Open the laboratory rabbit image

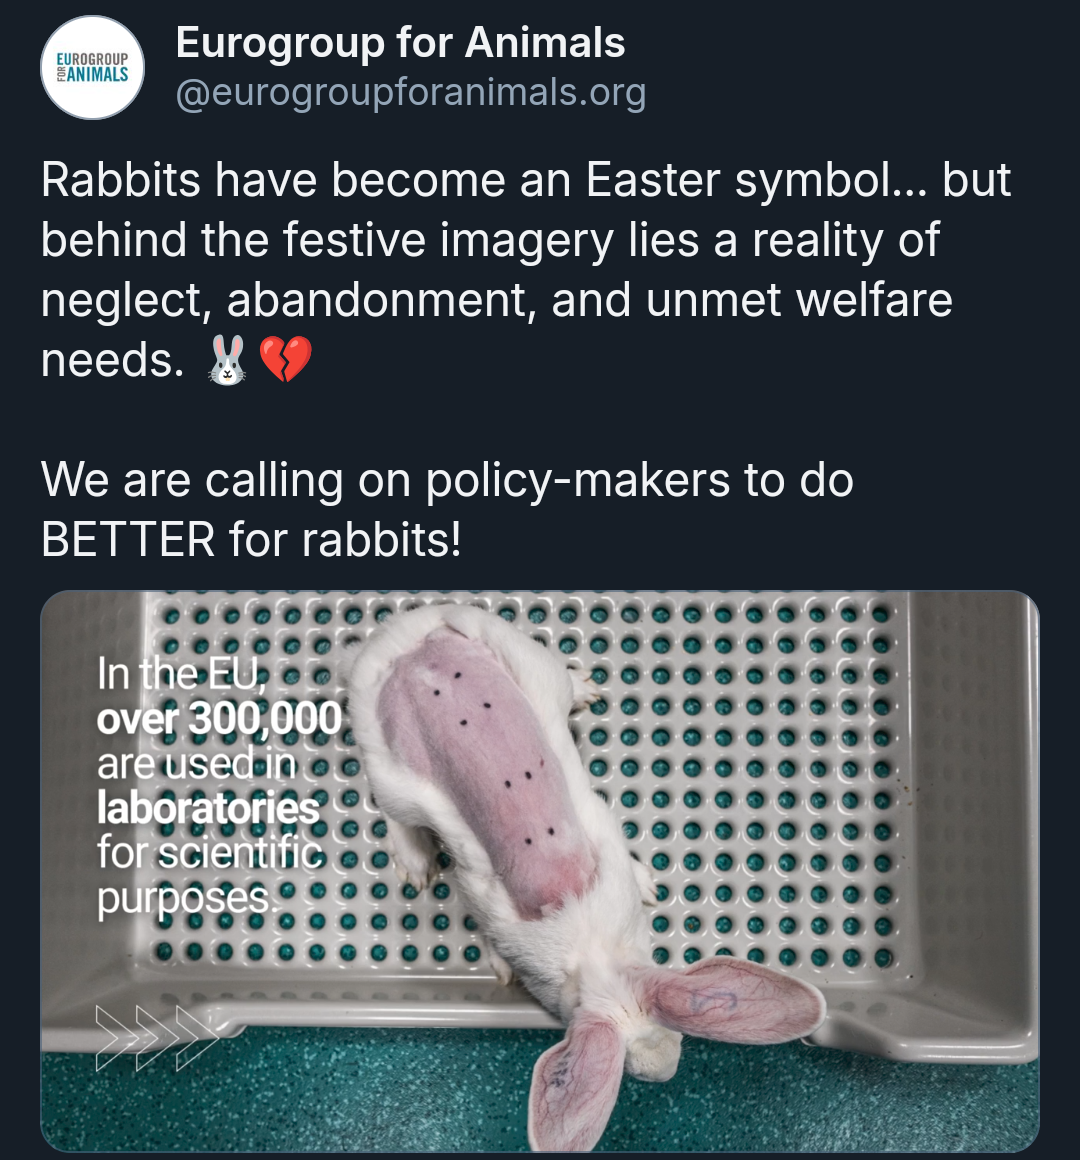[x=540, y=871]
